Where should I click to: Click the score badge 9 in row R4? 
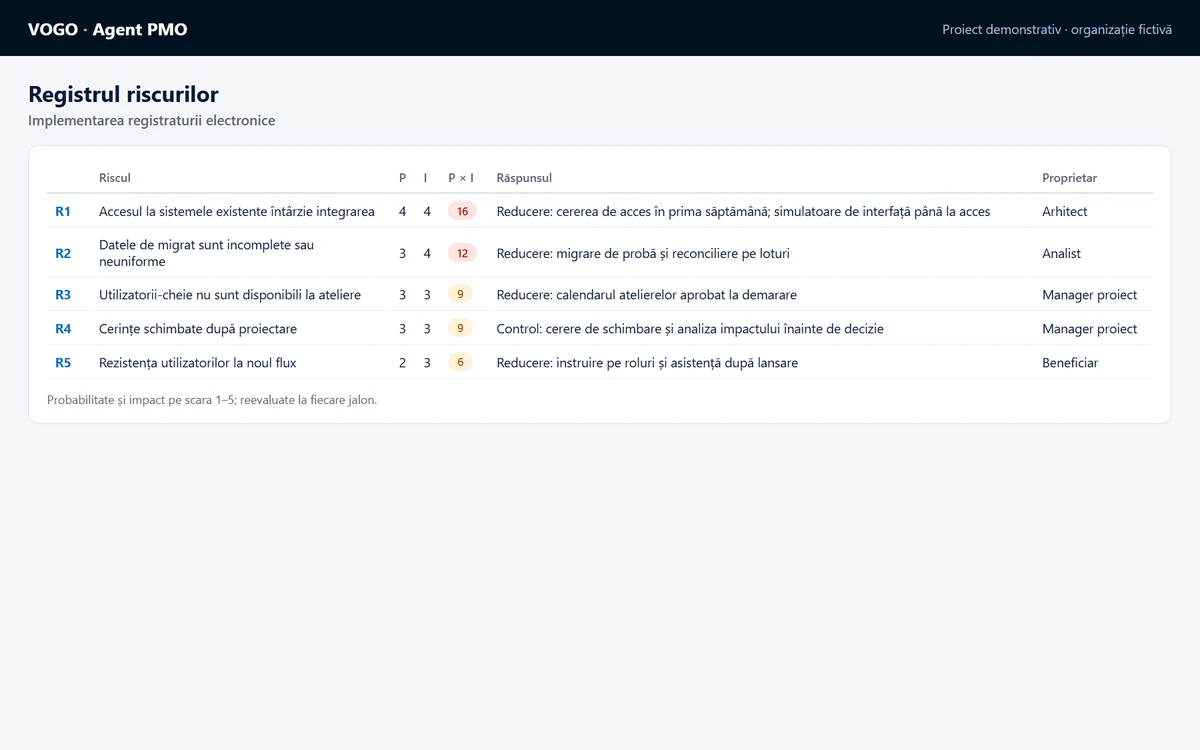click(x=460, y=329)
